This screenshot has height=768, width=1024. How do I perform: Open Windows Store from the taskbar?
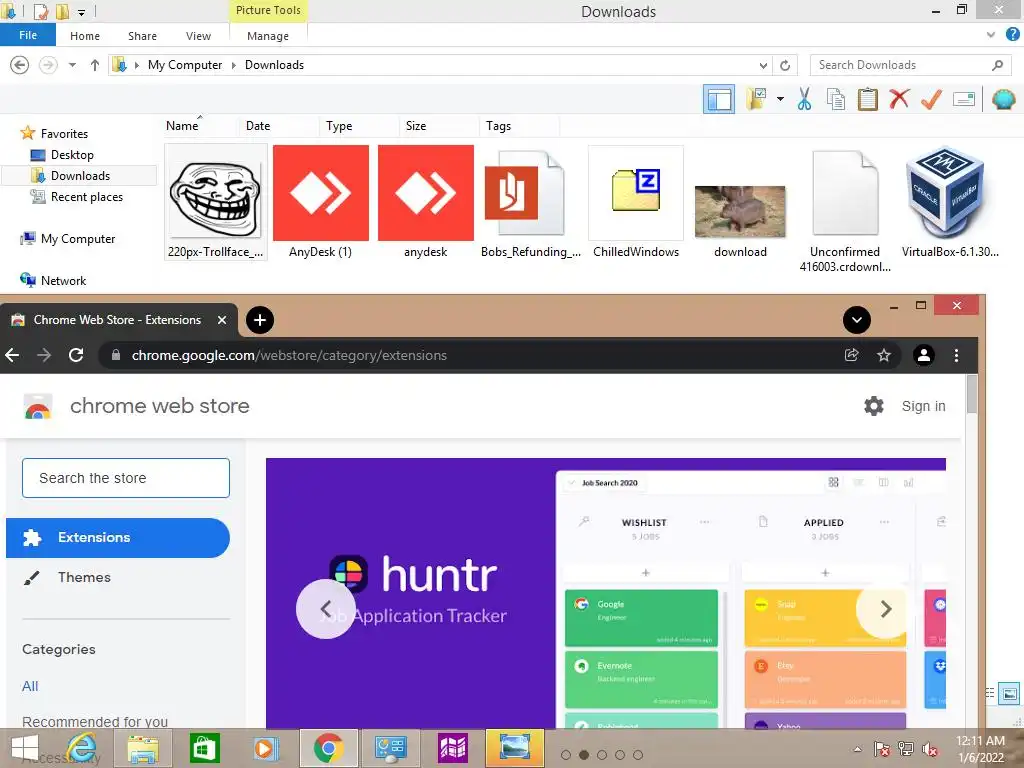204,748
